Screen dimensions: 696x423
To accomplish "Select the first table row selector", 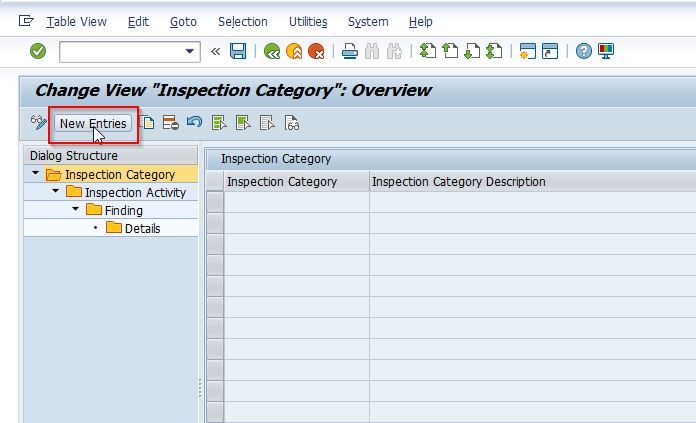I will 215,202.
